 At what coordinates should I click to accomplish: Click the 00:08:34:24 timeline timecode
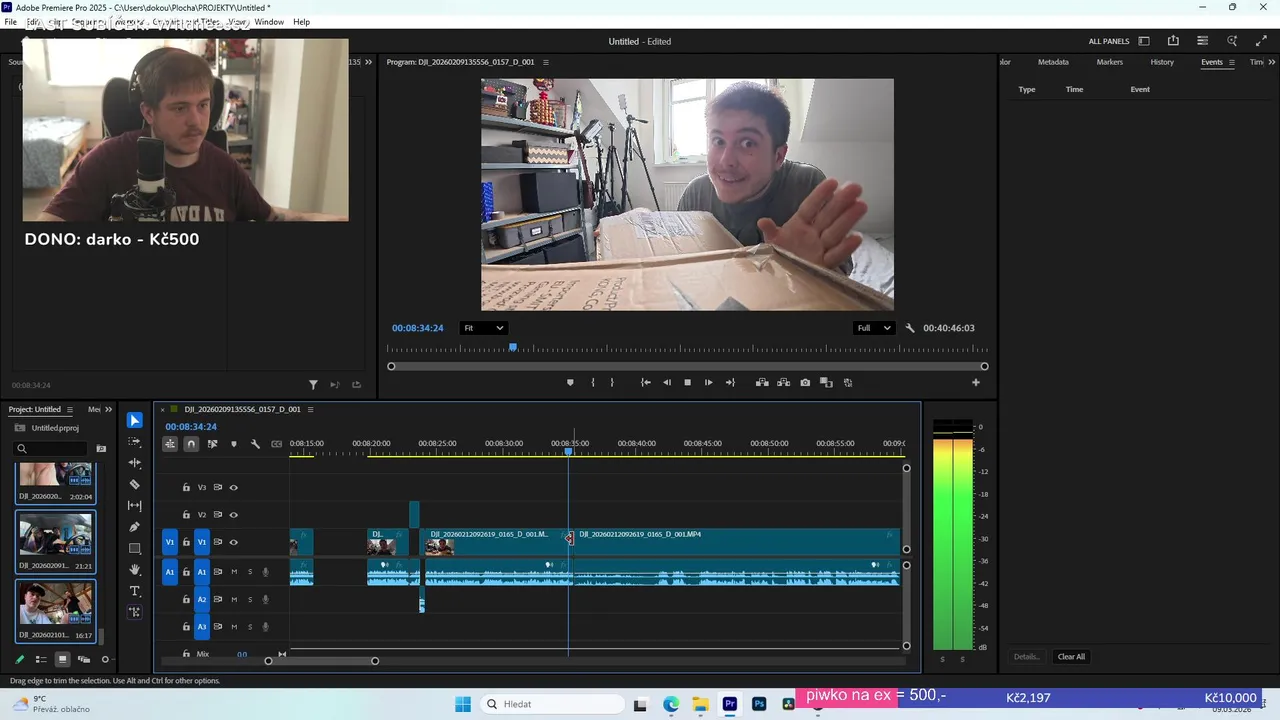tap(191, 427)
